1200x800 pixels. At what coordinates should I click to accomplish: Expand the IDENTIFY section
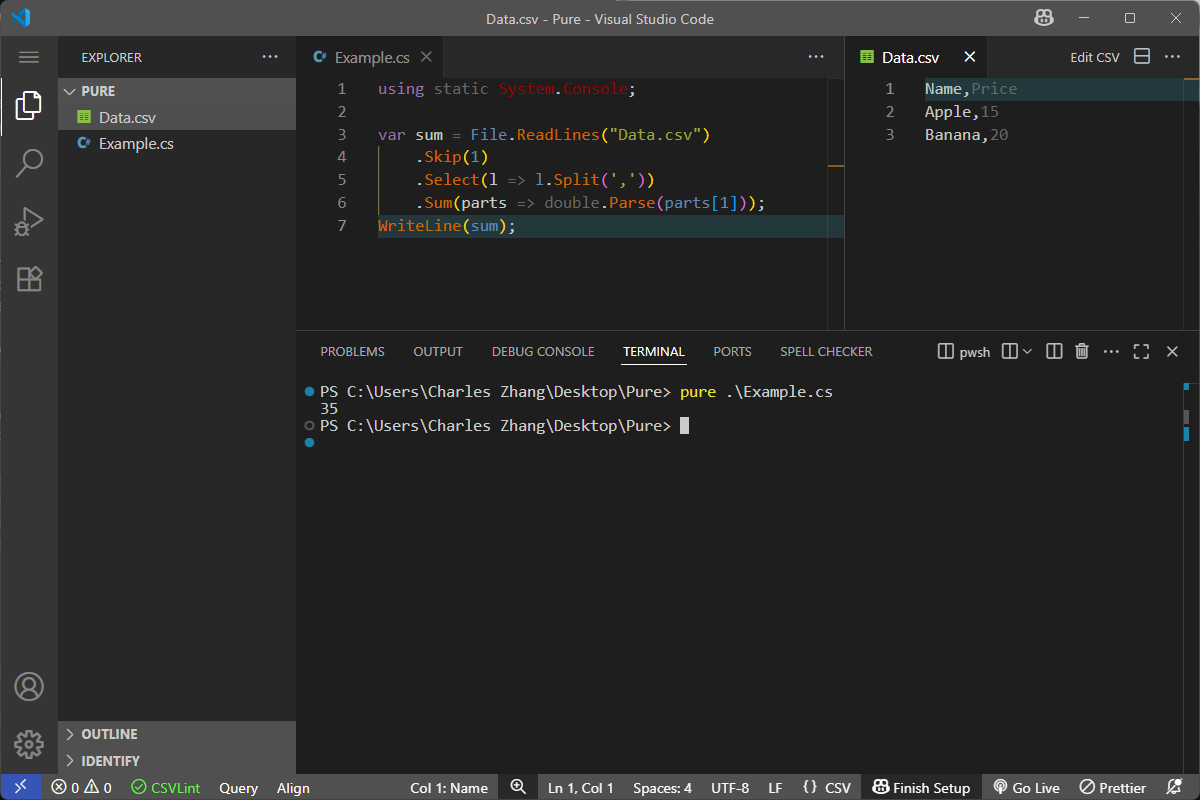point(177,761)
